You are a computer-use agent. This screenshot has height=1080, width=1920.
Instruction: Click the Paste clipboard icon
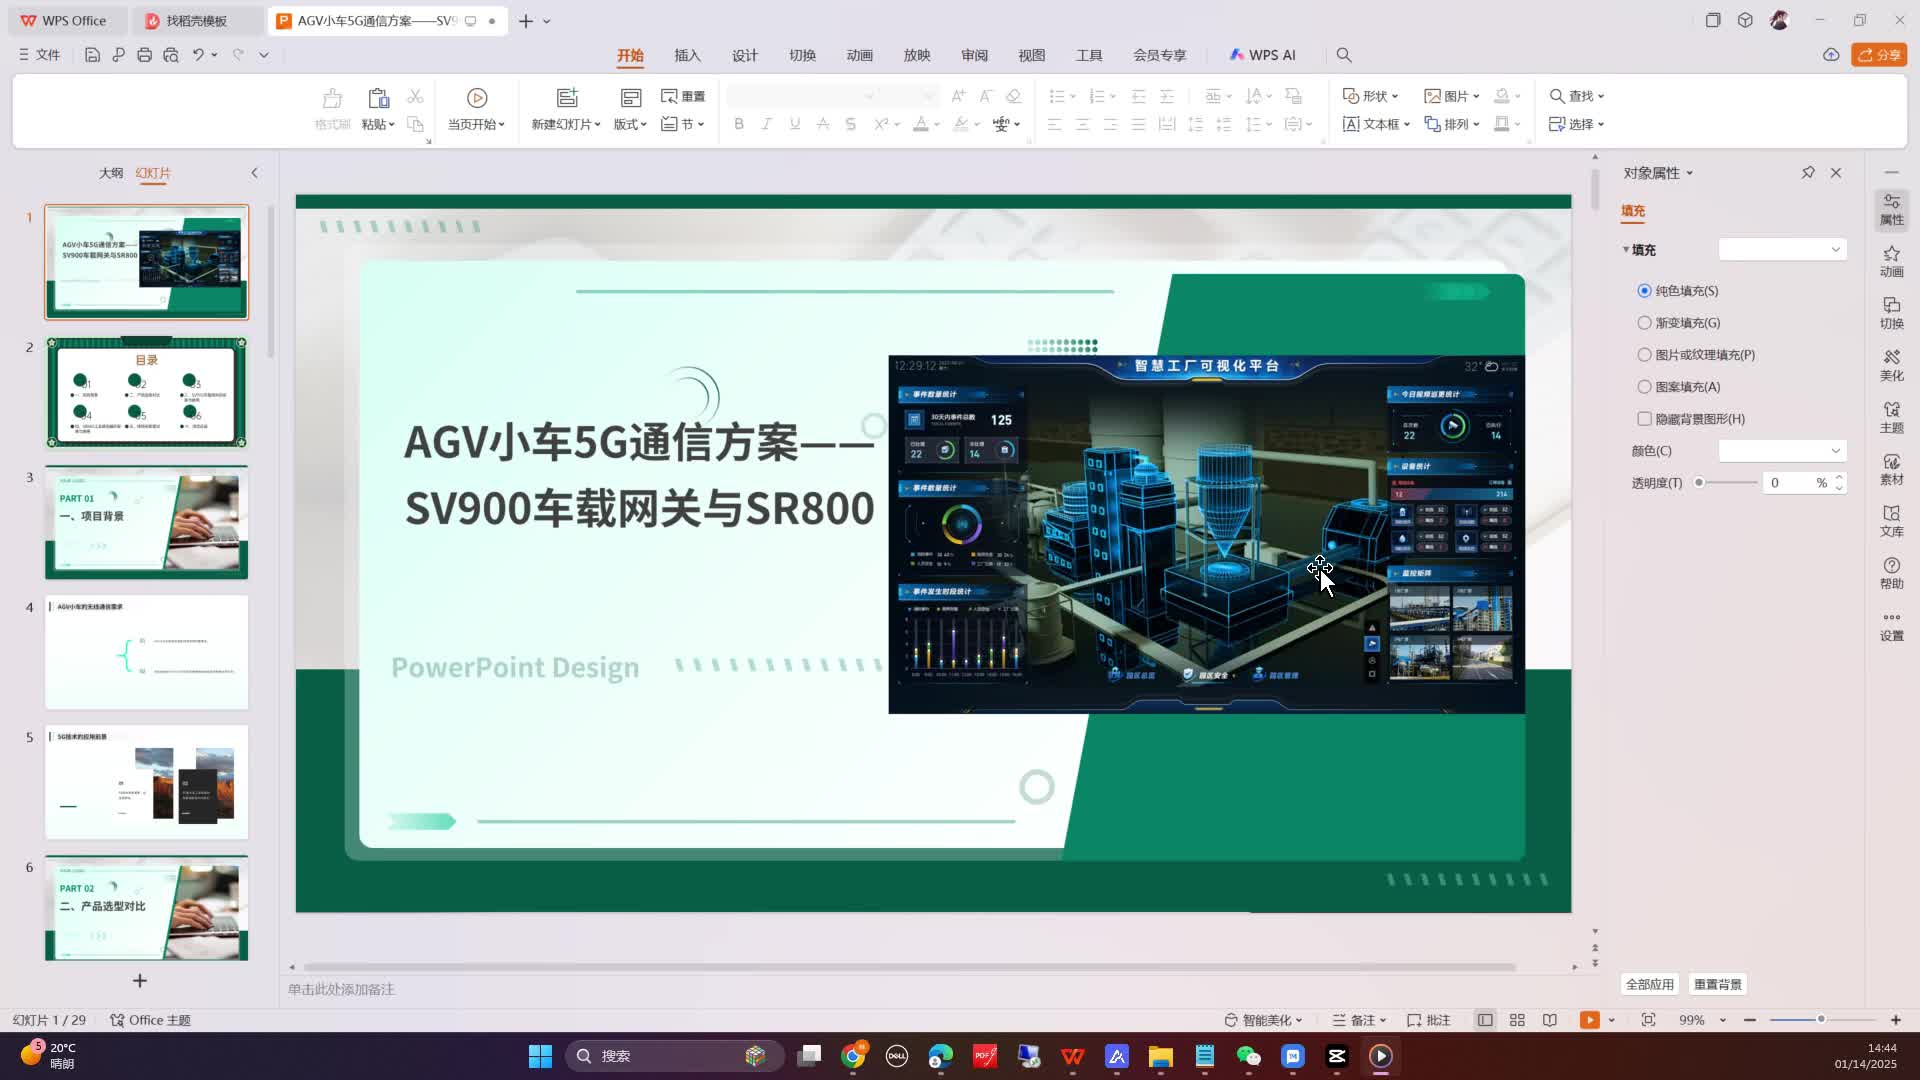coord(378,97)
